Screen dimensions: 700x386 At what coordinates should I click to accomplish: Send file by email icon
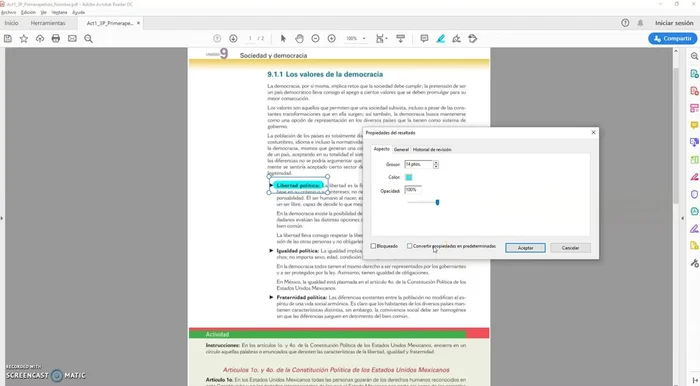tap(72, 39)
